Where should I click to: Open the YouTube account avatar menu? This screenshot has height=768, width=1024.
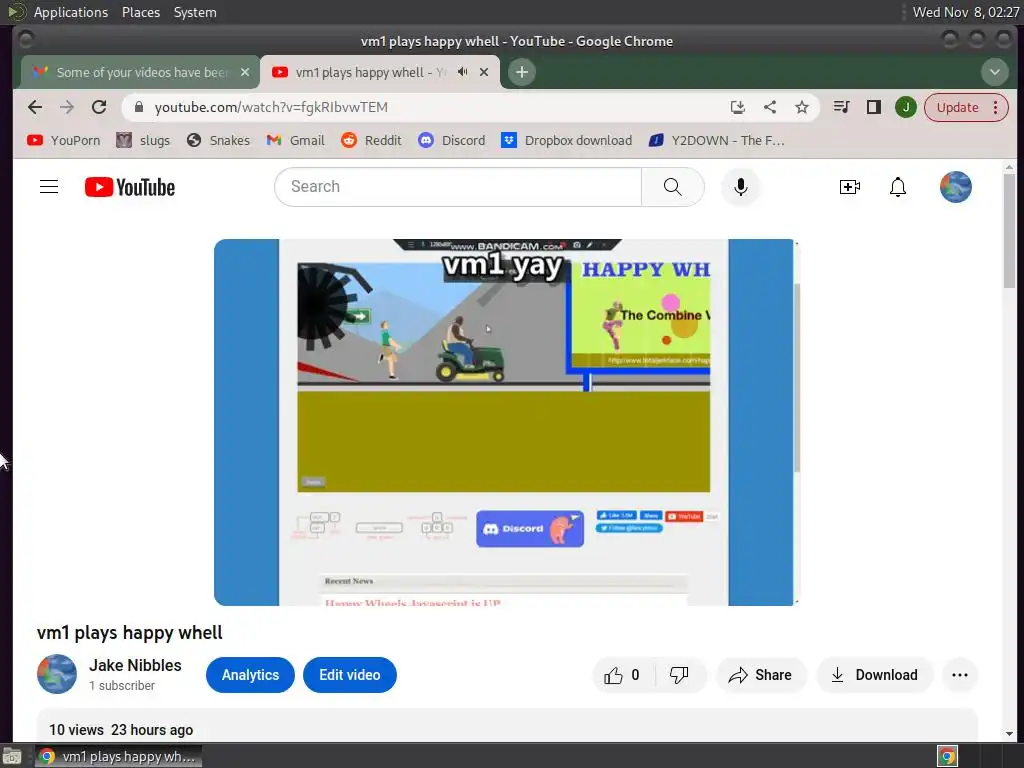(x=955, y=187)
